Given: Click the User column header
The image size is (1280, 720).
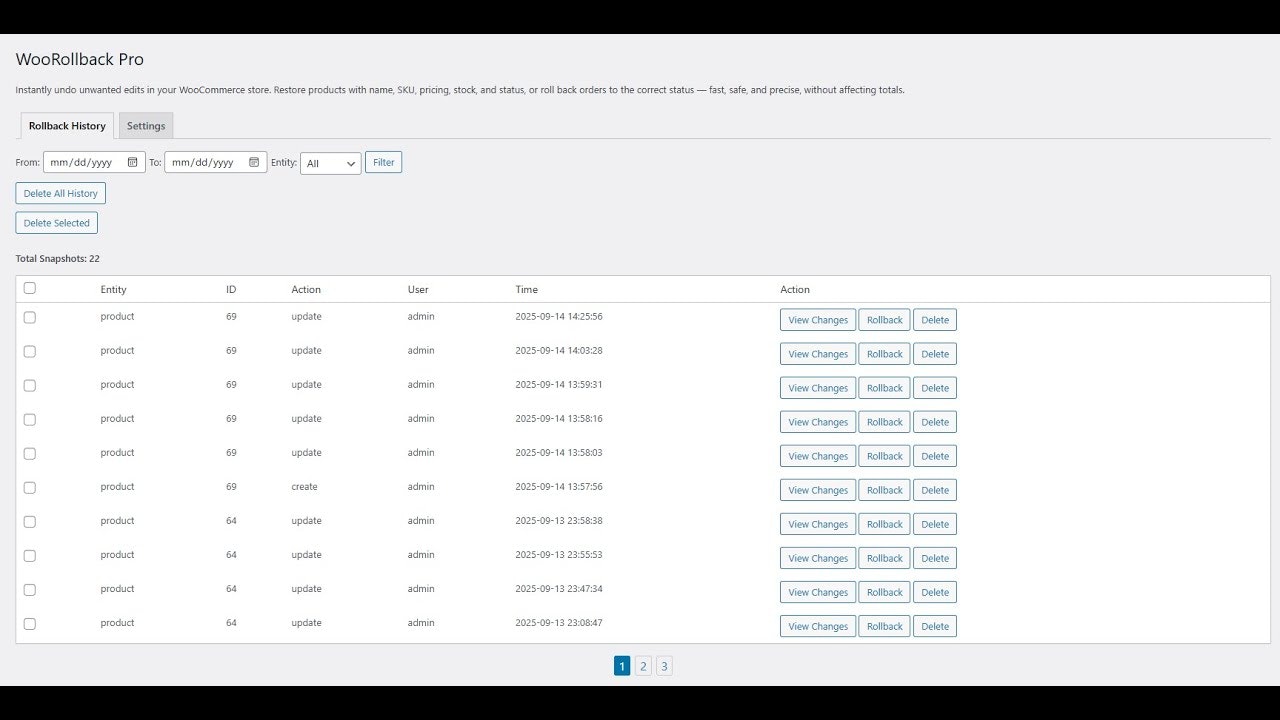Looking at the screenshot, I should tap(418, 290).
